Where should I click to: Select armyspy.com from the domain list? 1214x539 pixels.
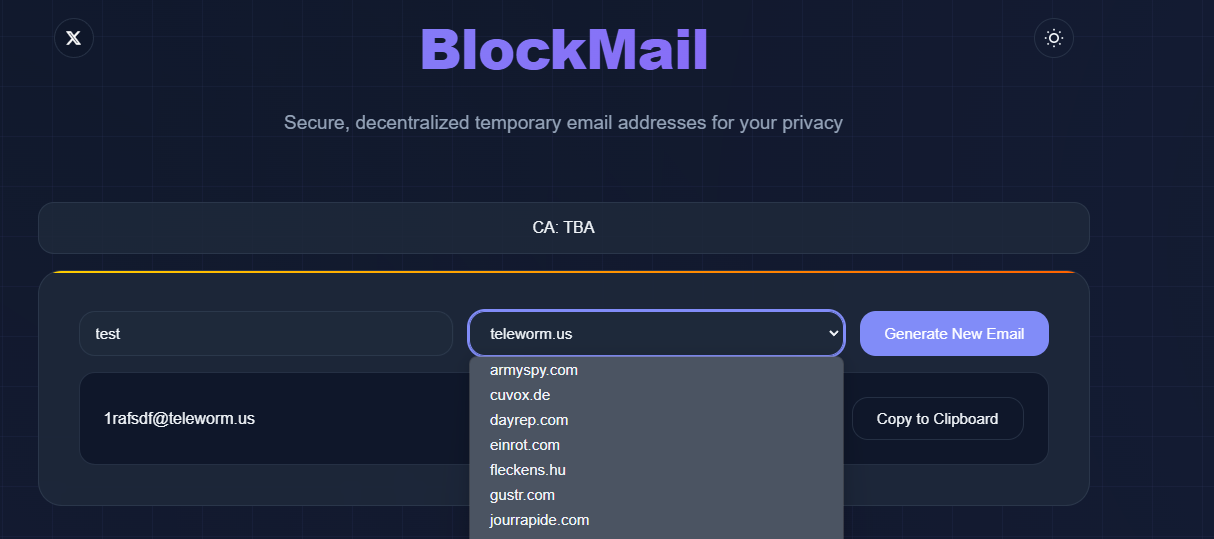point(534,370)
